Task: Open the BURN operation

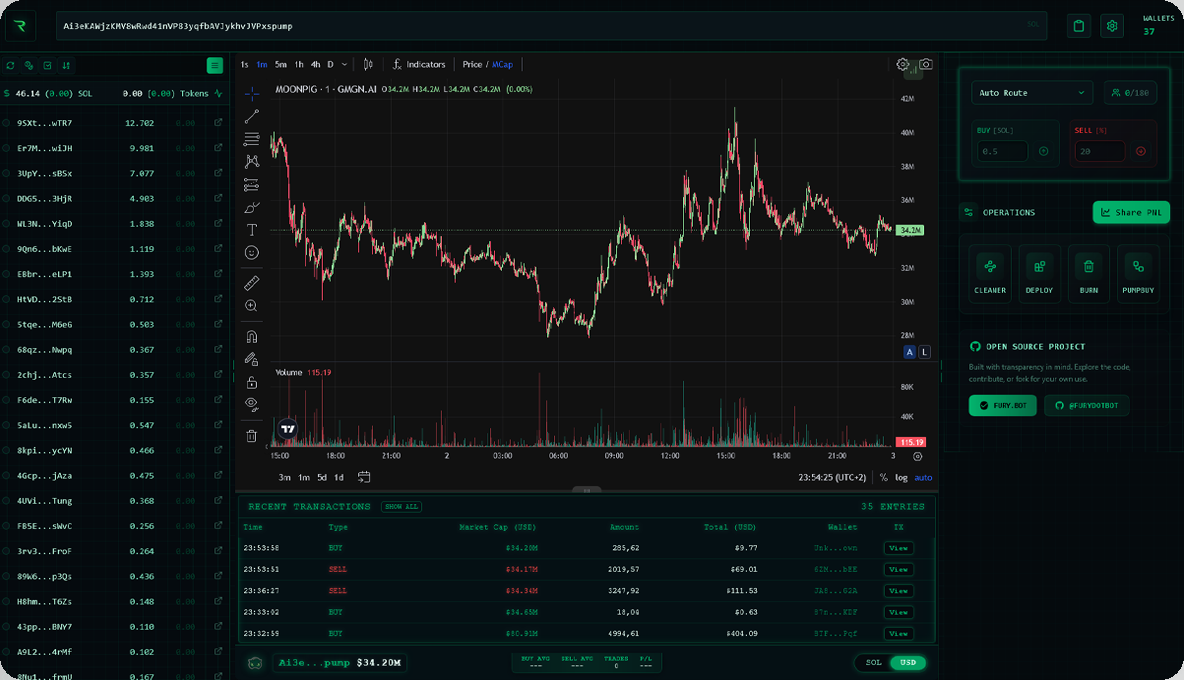Action: pos(1089,274)
